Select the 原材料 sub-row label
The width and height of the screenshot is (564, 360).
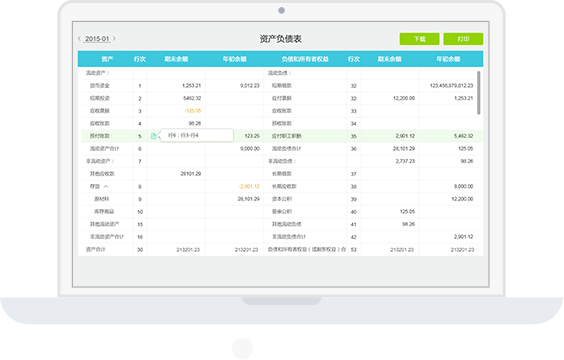[101, 199]
